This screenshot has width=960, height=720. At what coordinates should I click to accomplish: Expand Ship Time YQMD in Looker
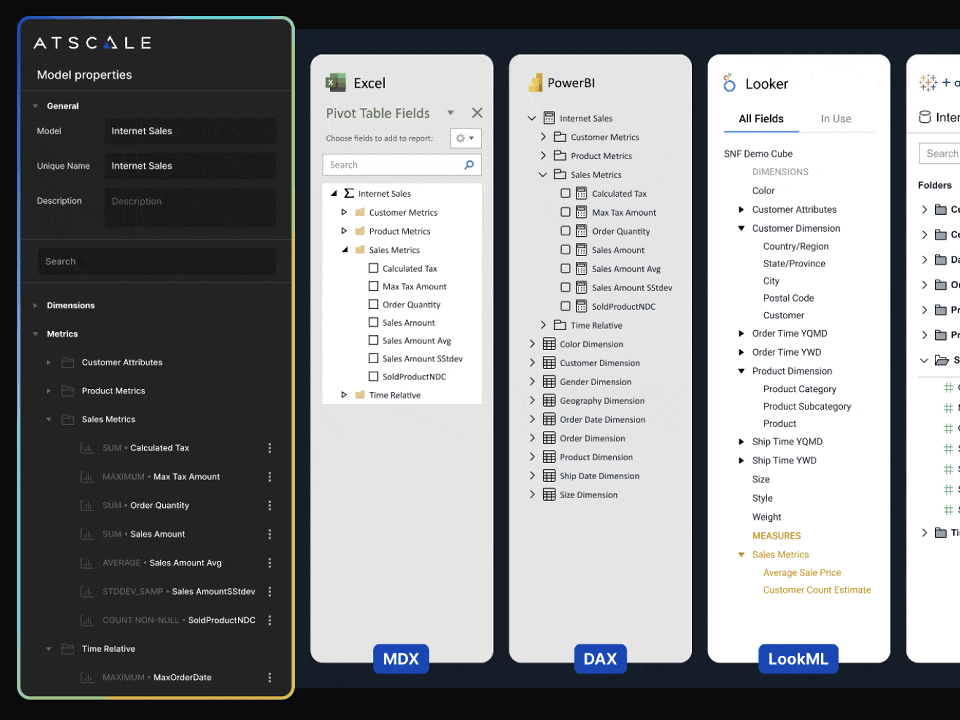[x=741, y=441]
